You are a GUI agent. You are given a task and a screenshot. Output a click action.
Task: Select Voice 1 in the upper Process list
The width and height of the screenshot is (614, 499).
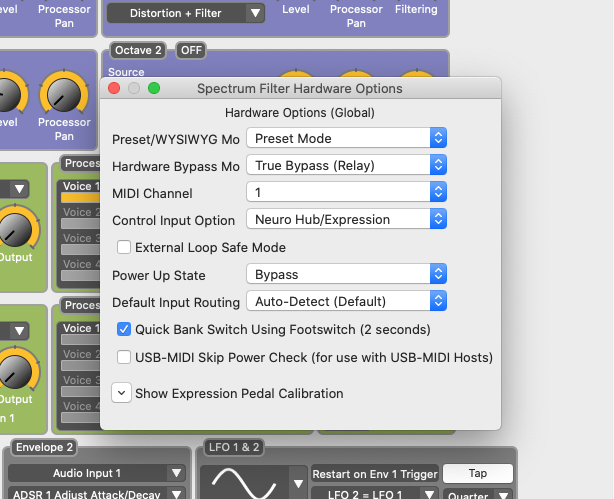coord(81,191)
